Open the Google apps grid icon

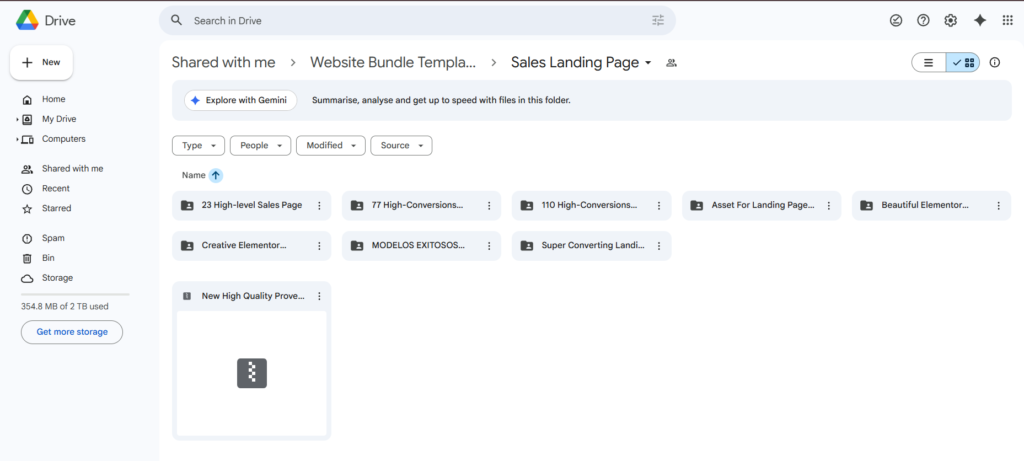pyautogui.click(x=1006, y=20)
